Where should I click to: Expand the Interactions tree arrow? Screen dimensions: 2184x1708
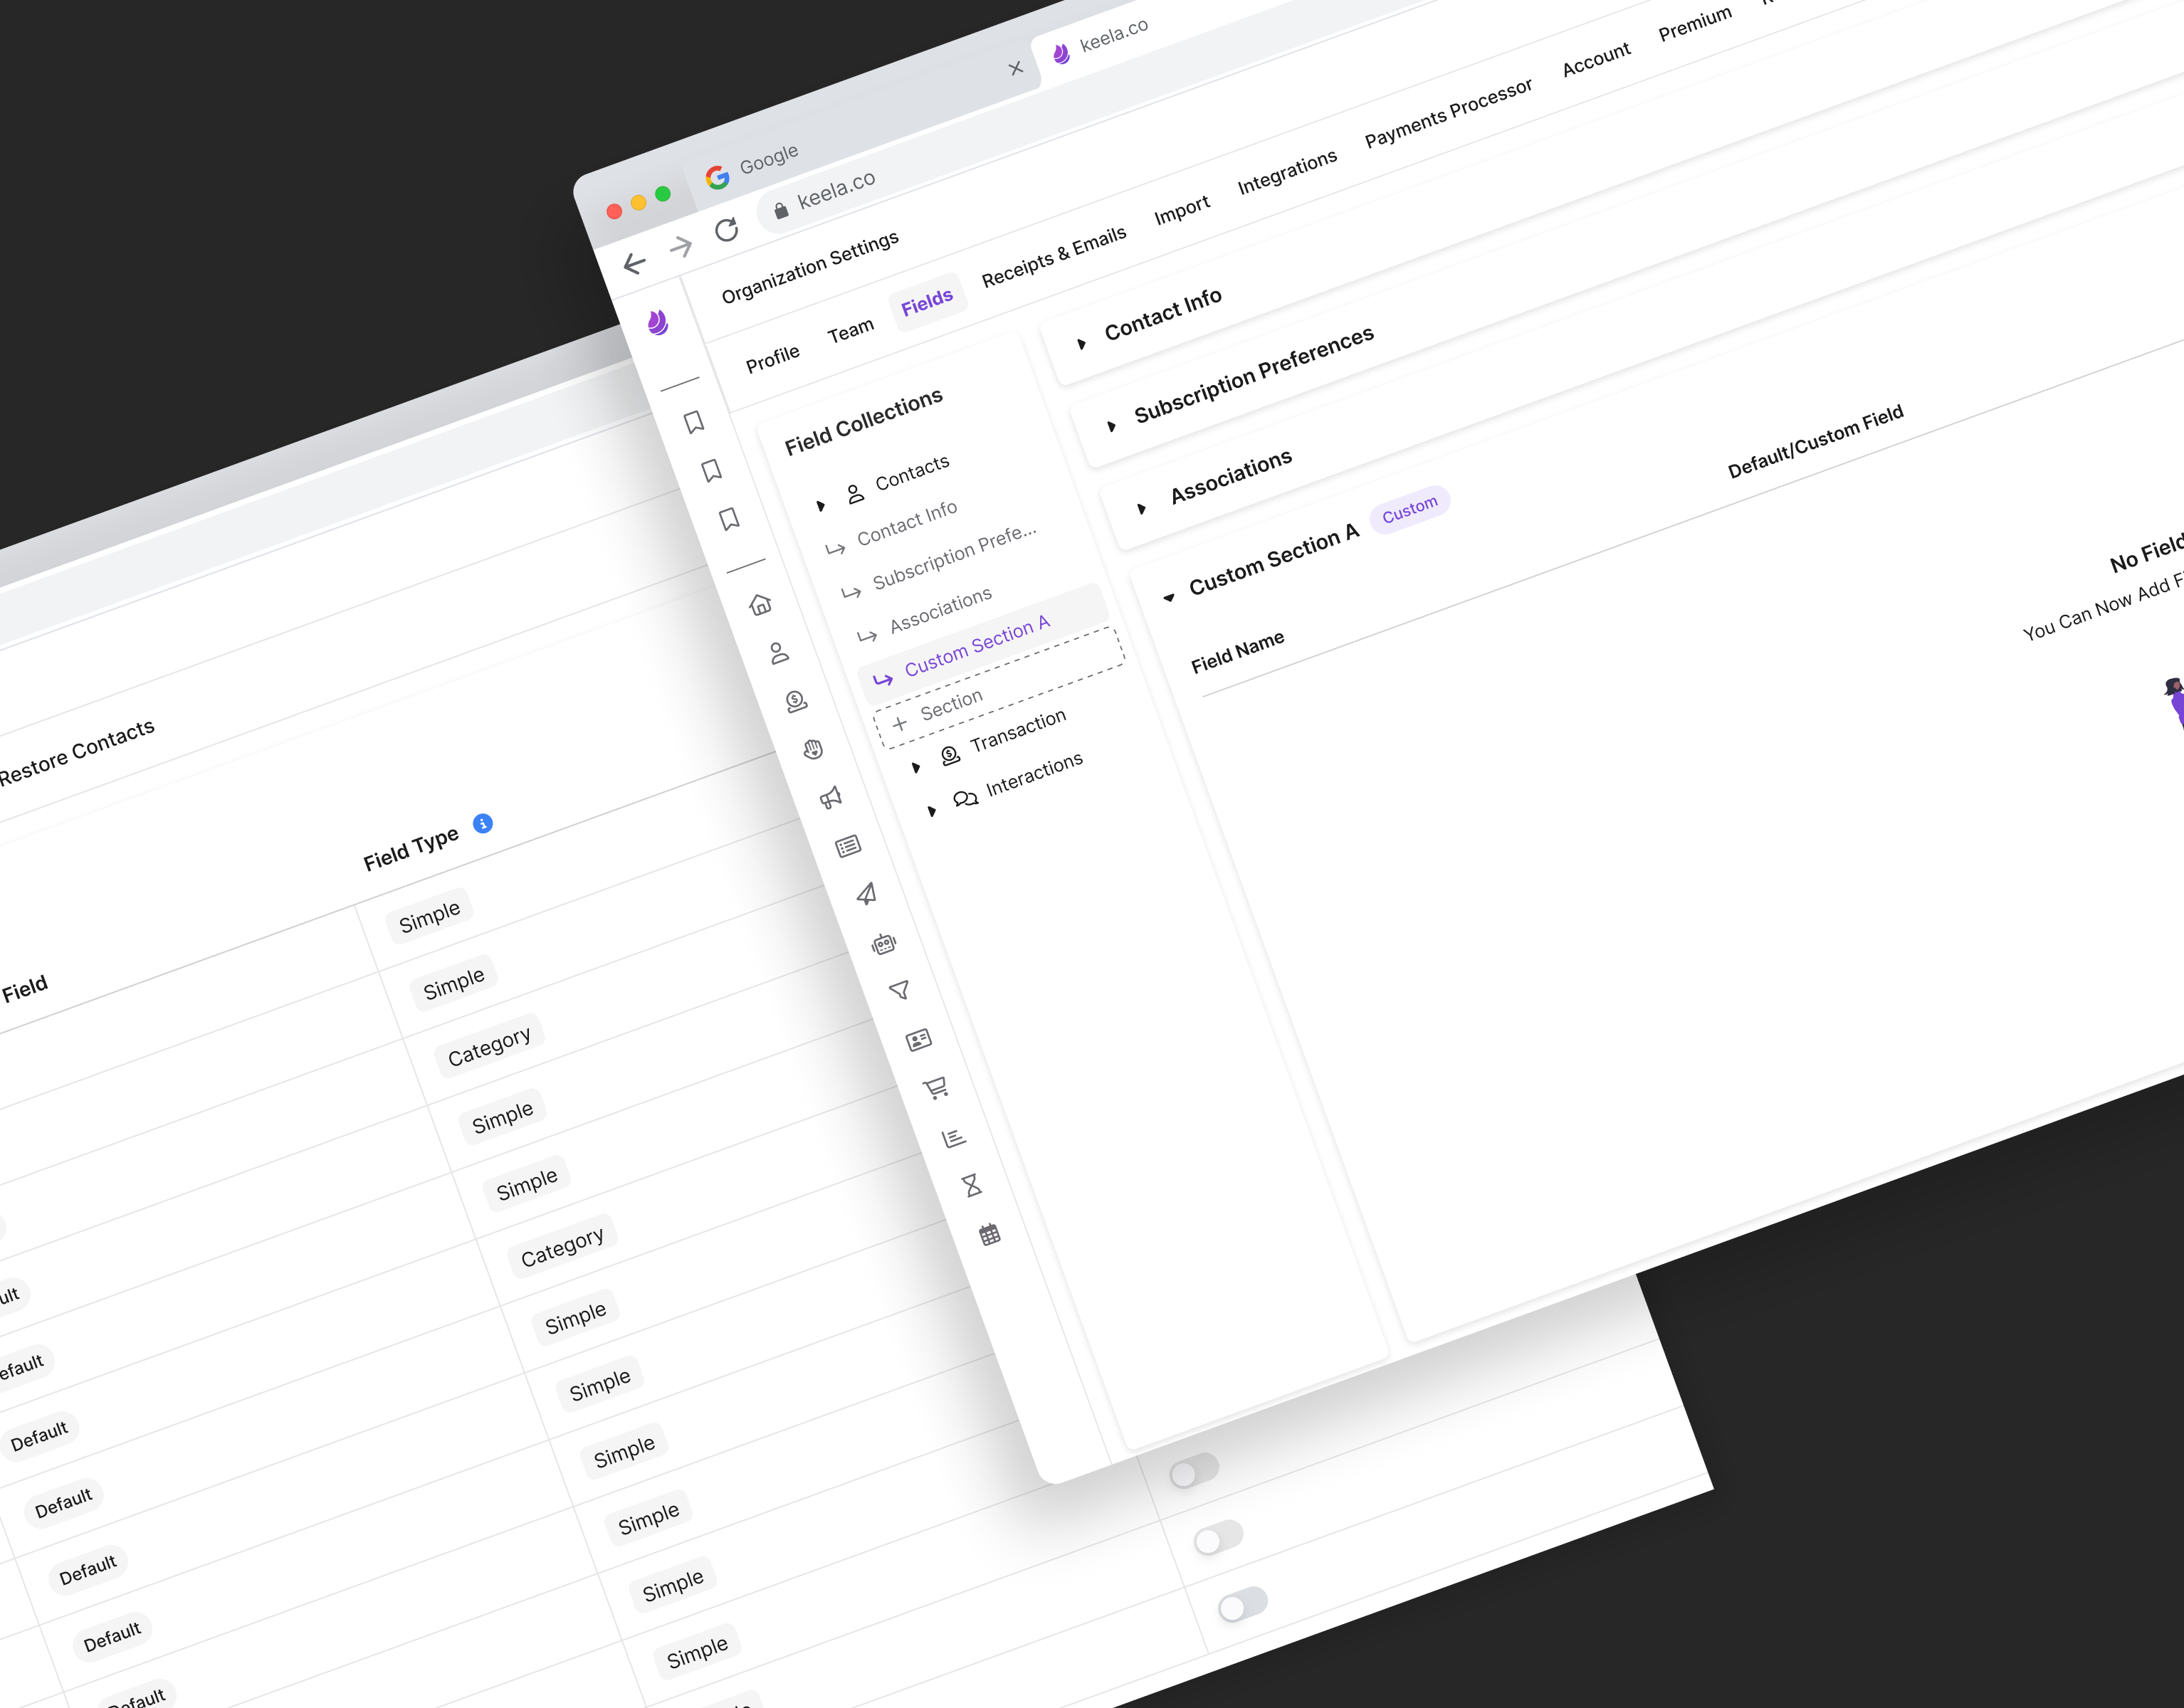click(932, 811)
